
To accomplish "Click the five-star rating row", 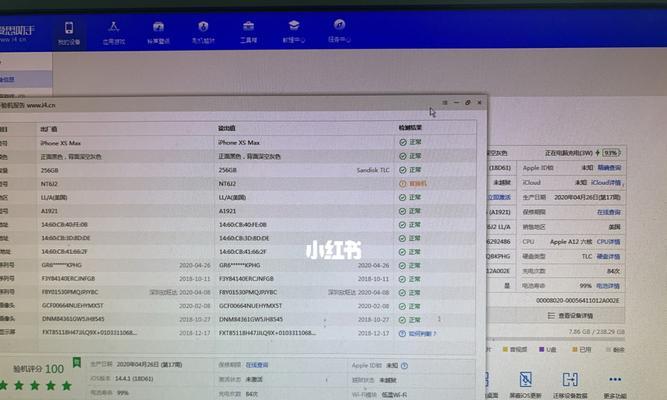I will point(36,386).
